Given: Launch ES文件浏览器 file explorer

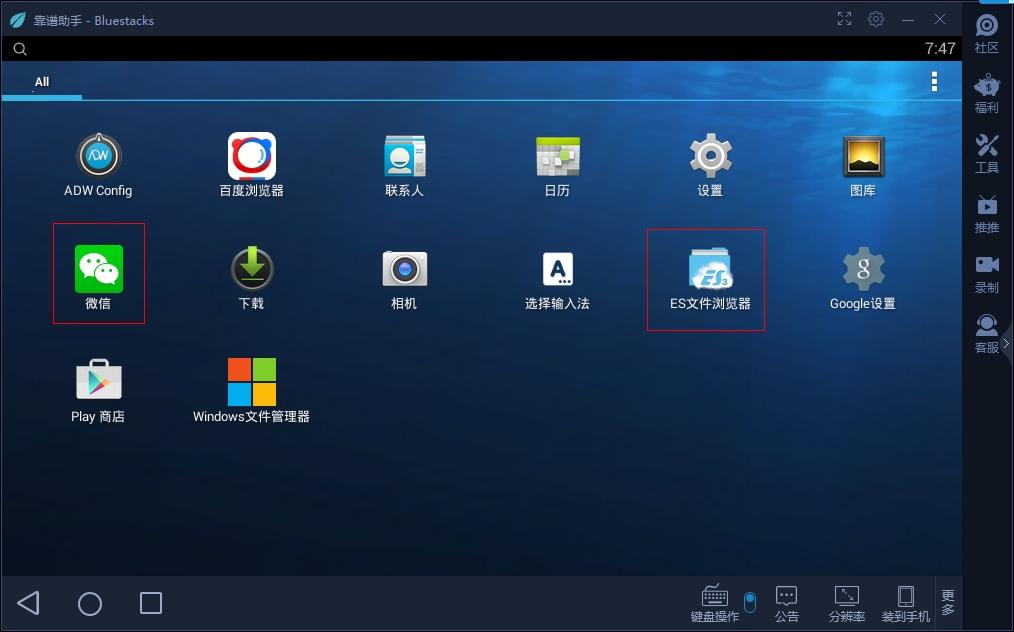Looking at the screenshot, I should [710, 278].
